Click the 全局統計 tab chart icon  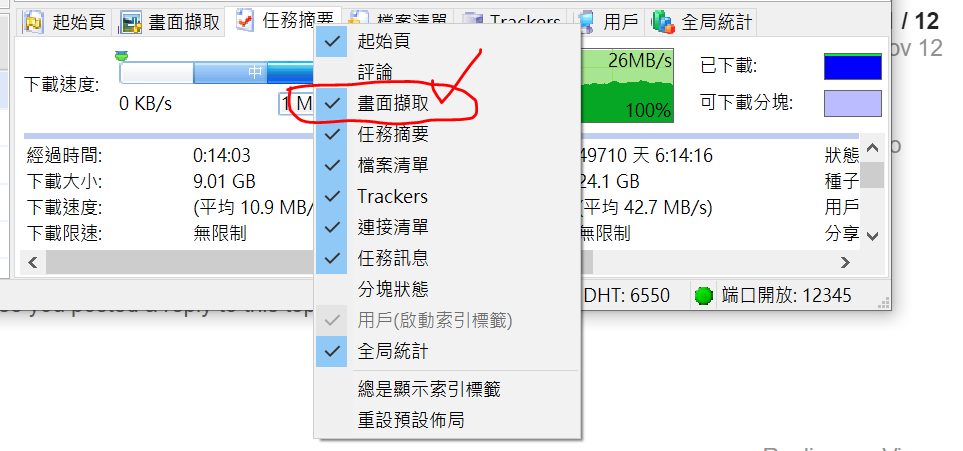pyautogui.click(x=664, y=23)
